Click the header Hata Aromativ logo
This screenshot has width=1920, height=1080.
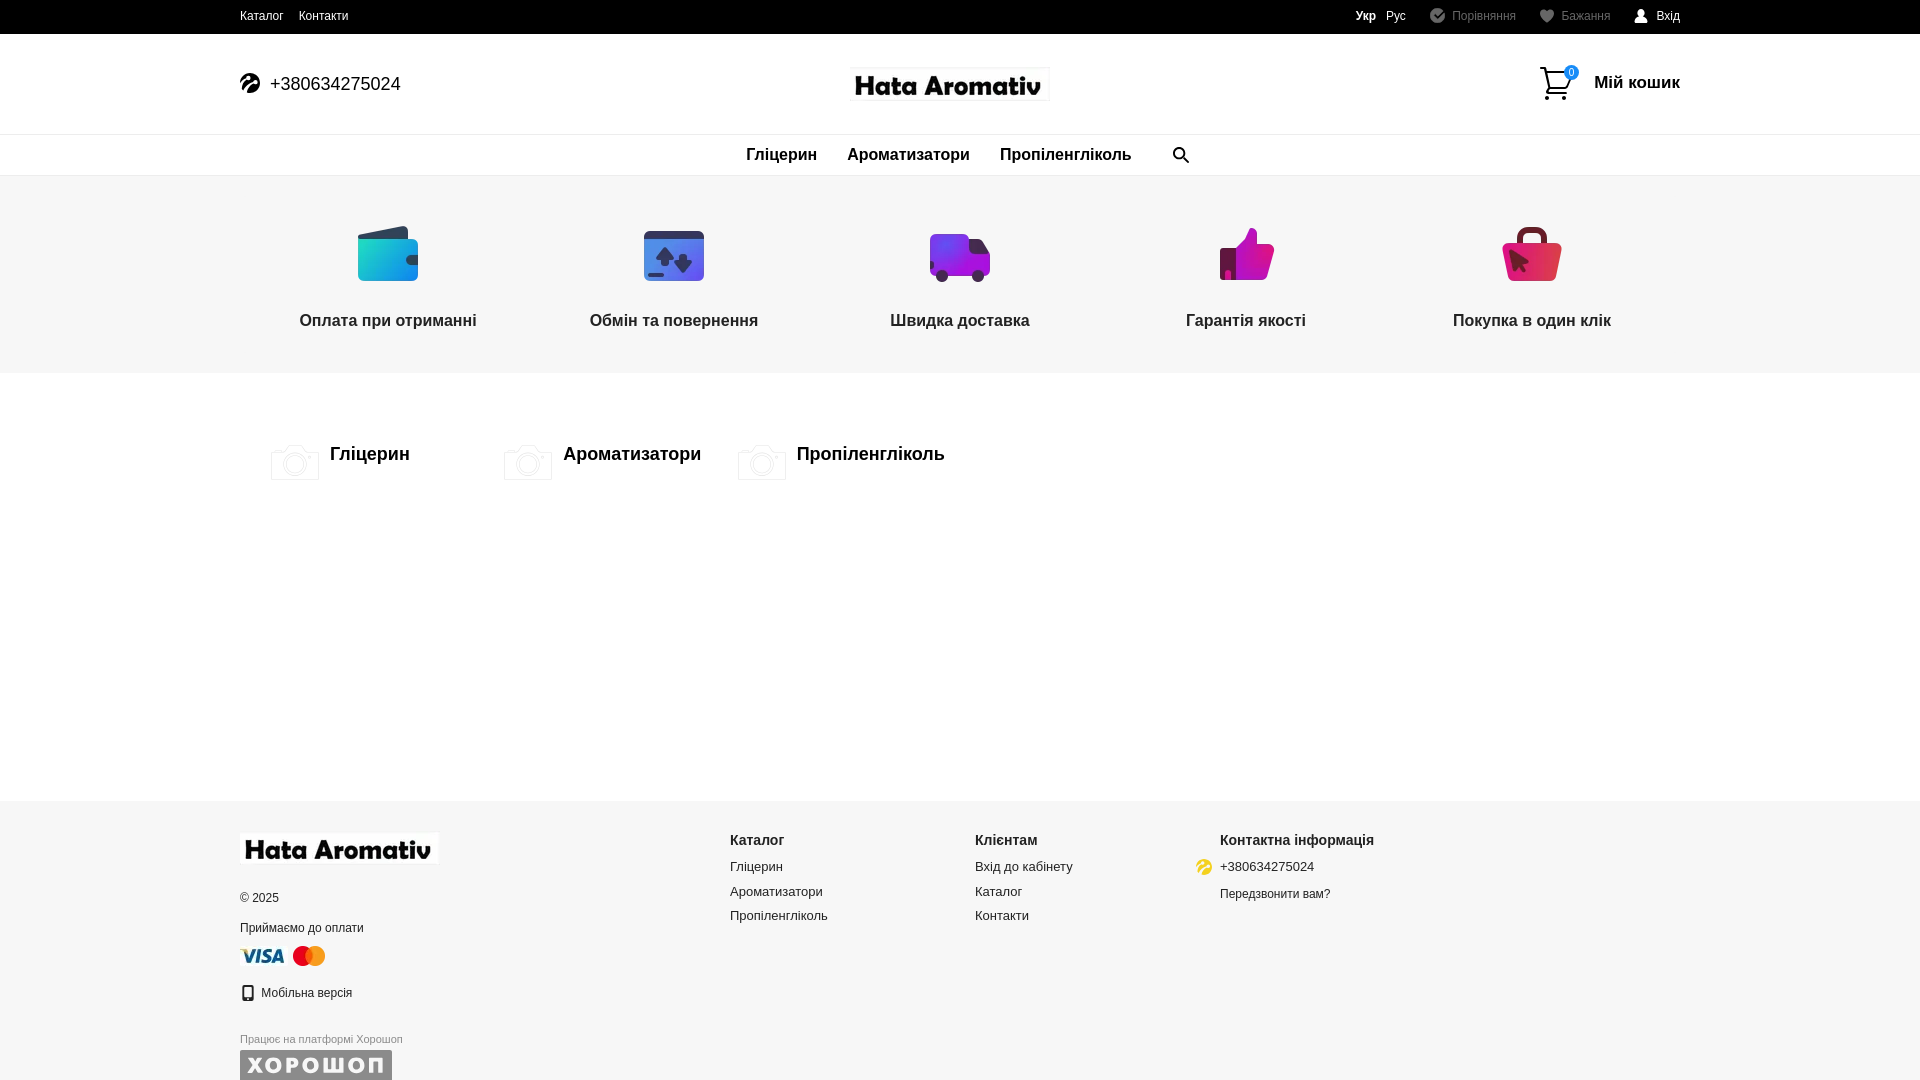(x=950, y=85)
